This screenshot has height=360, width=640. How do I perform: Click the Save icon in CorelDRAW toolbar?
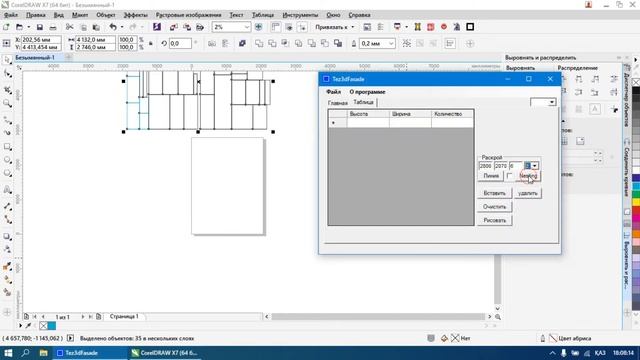coord(40,27)
